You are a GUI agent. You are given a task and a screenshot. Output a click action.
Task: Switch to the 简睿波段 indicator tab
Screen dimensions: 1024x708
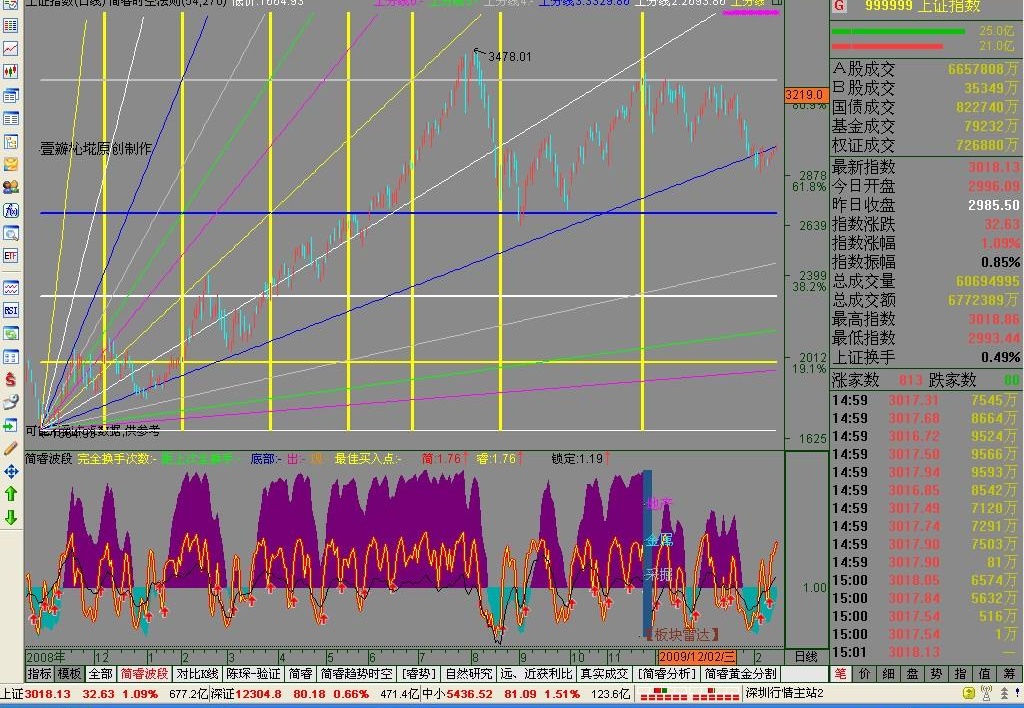[x=144, y=673]
